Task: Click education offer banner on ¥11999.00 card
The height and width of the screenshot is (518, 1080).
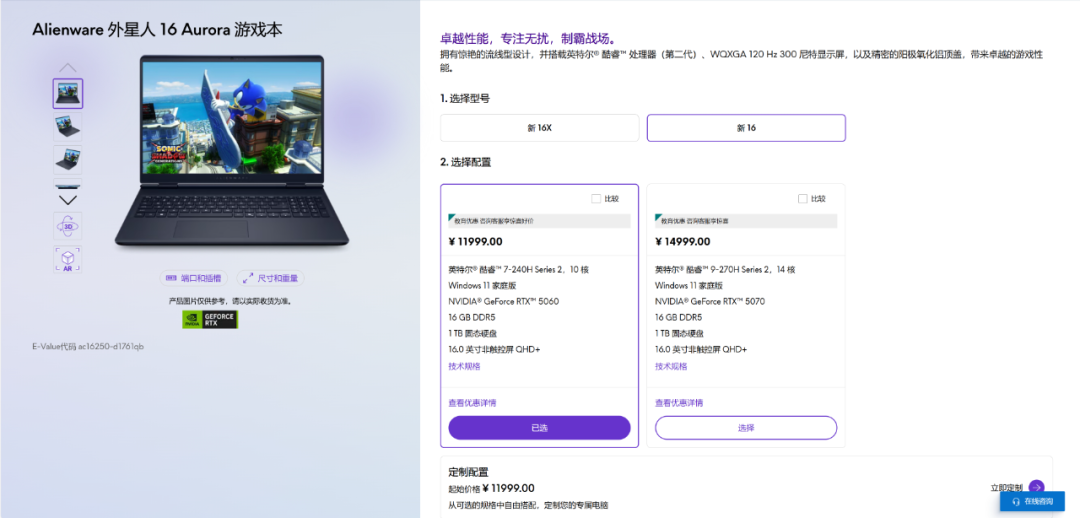Action: [539, 221]
